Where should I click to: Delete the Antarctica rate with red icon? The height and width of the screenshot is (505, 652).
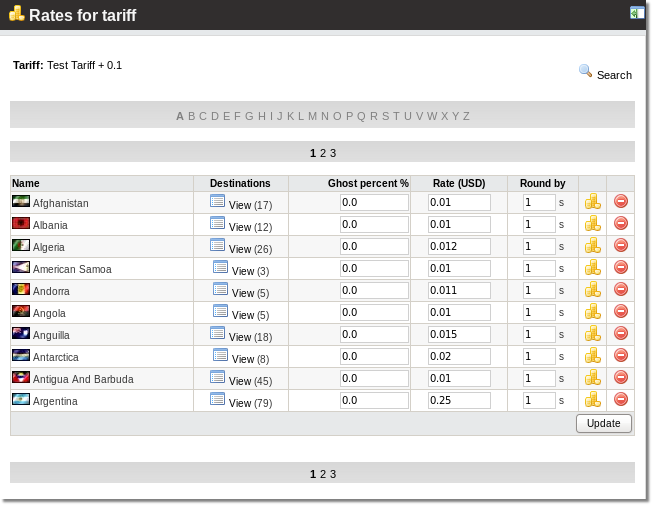pyautogui.click(x=620, y=356)
